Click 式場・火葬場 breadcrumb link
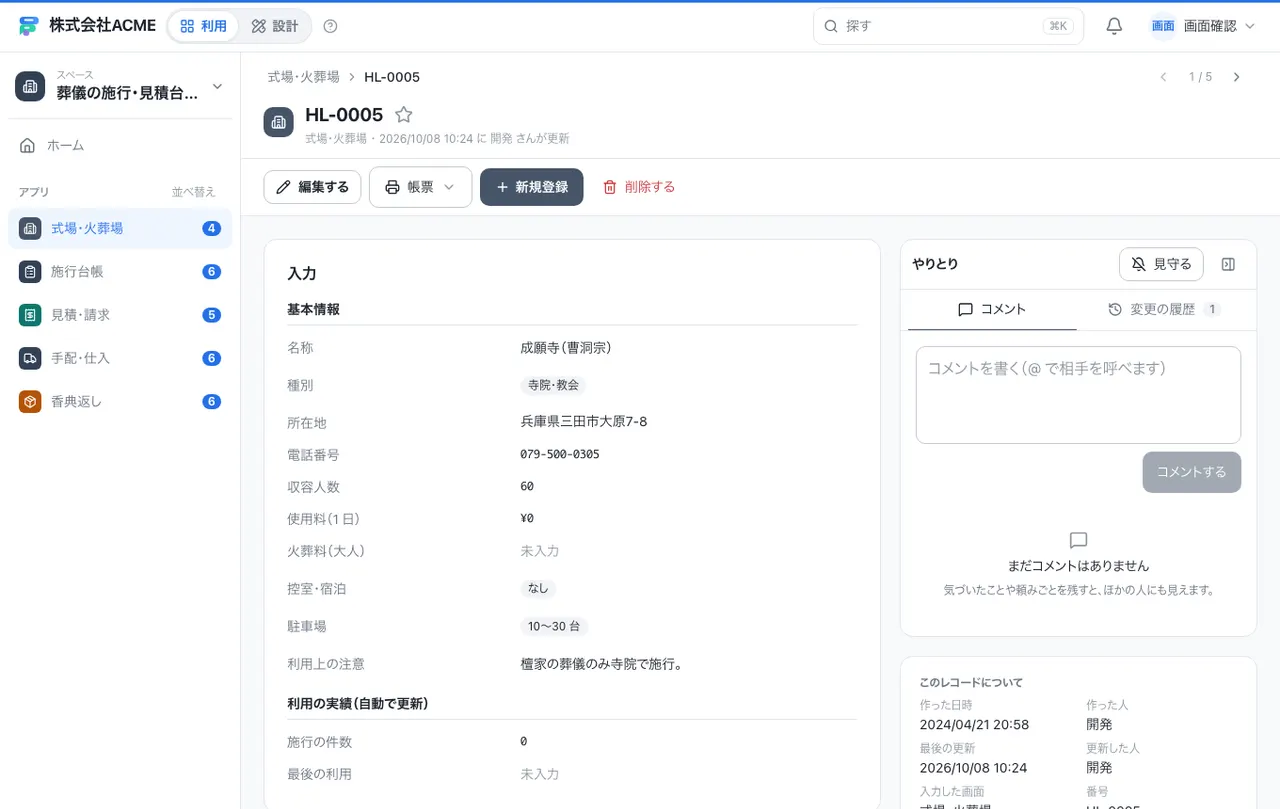 point(303,77)
